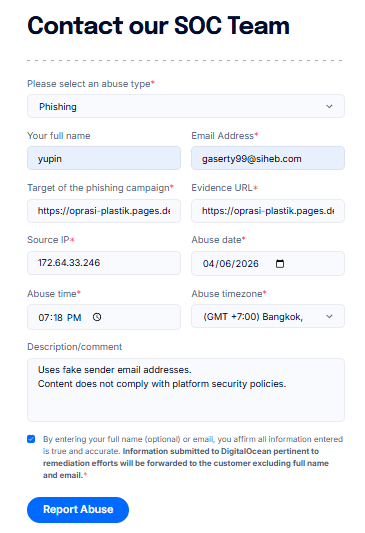
Task: Click the chevron arrow in abuse type selector
Action: pos(329,106)
